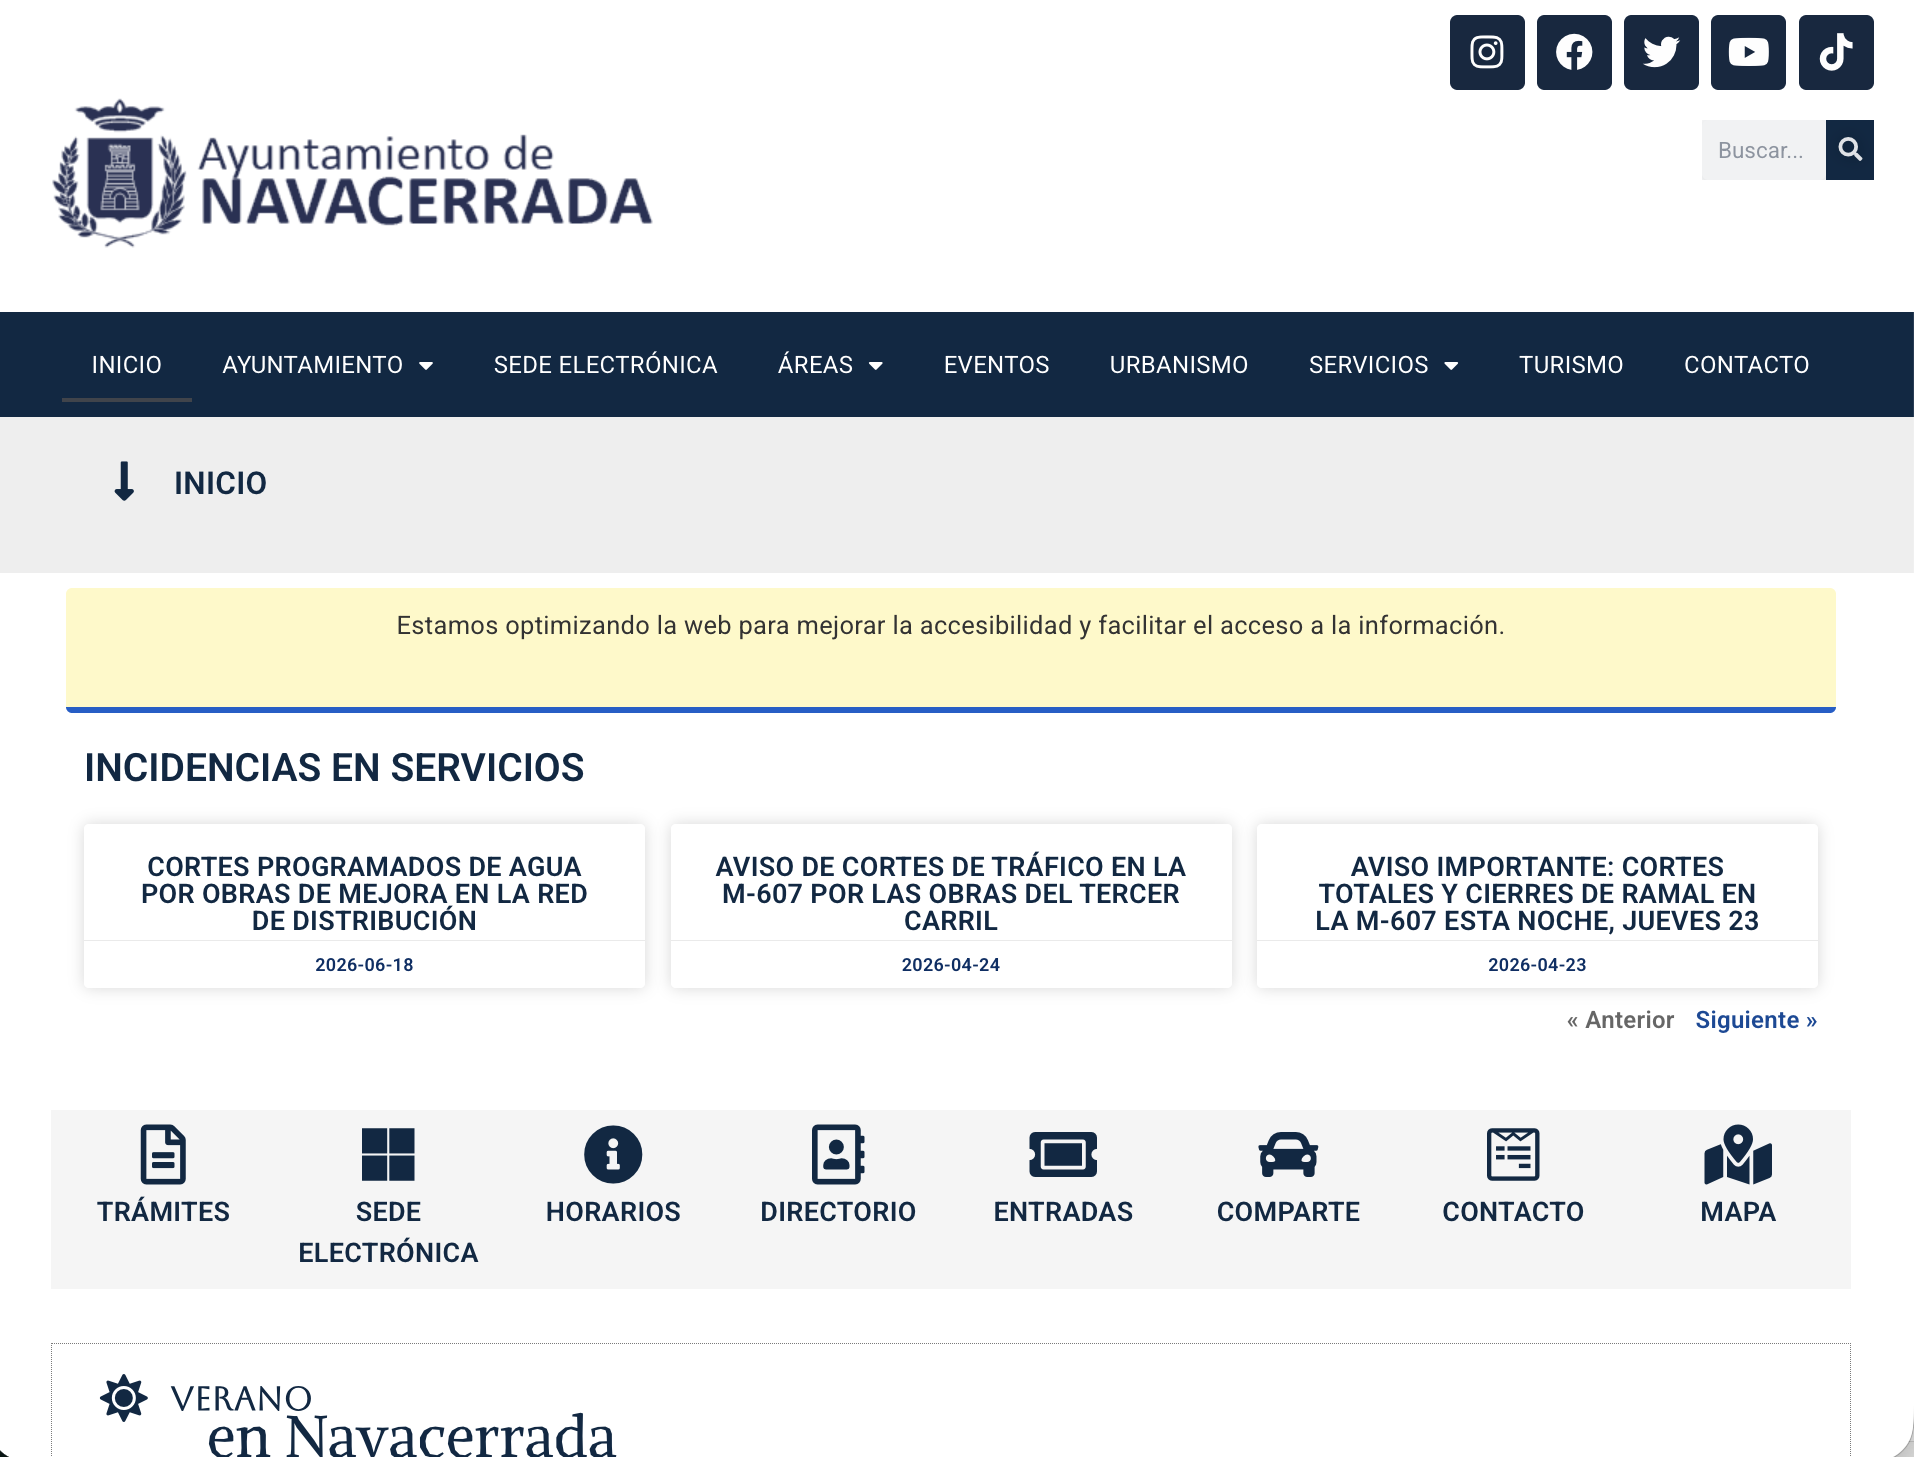Go to Inicio in the navigation bar
The width and height of the screenshot is (1914, 1457).
tap(127, 365)
